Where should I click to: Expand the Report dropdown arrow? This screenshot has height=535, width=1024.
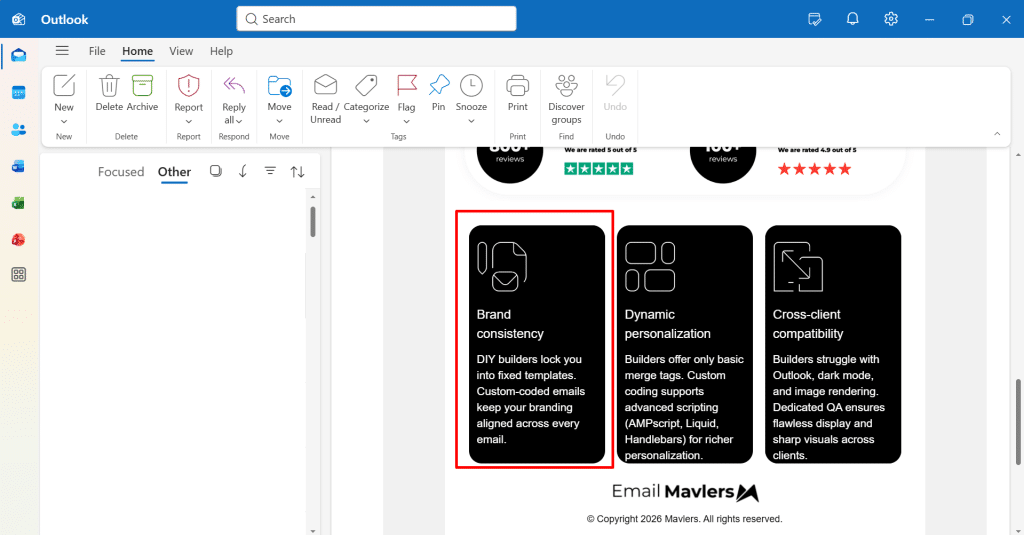coord(189,122)
